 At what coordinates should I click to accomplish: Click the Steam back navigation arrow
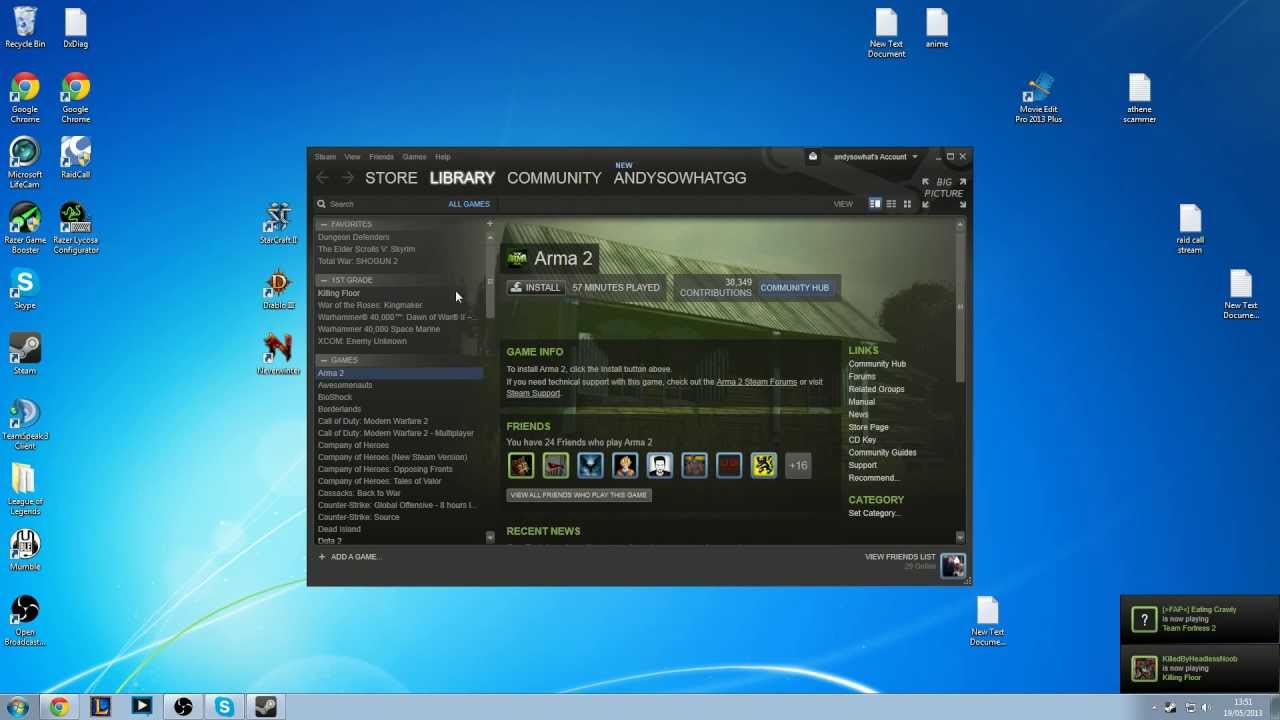pyautogui.click(x=322, y=178)
